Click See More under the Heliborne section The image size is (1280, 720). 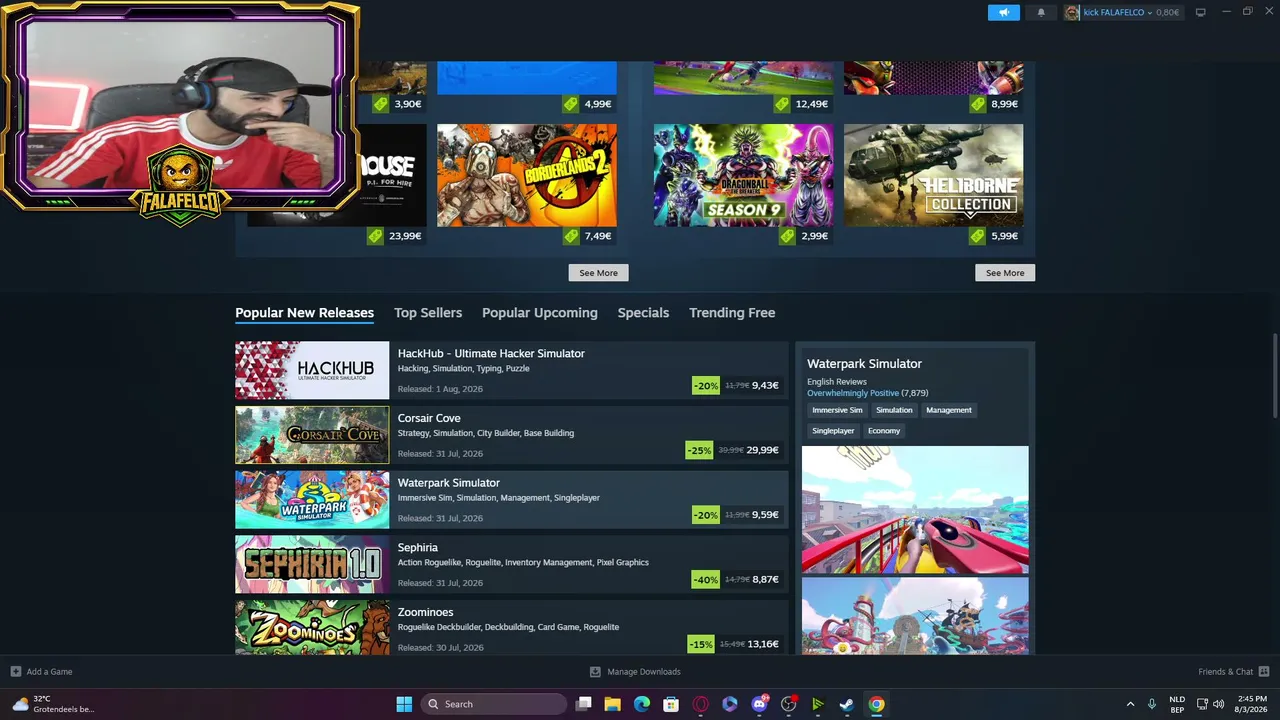click(x=1005, y=273)
